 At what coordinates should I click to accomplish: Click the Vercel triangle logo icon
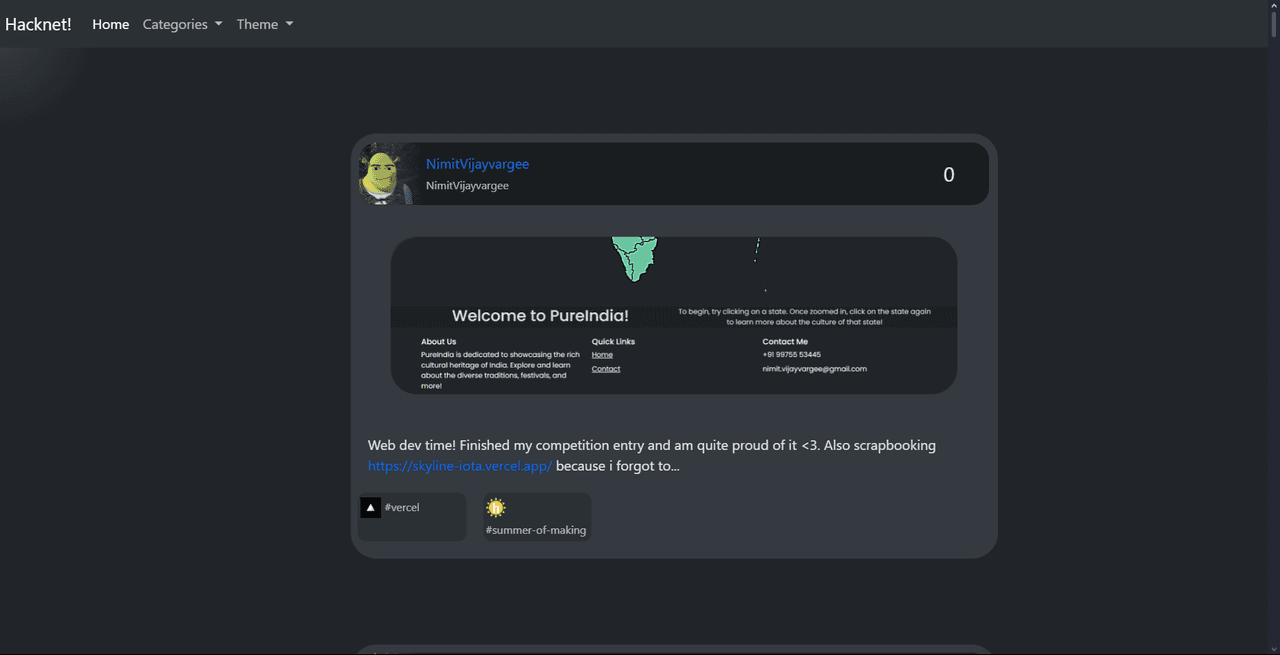tap(371, 508)
